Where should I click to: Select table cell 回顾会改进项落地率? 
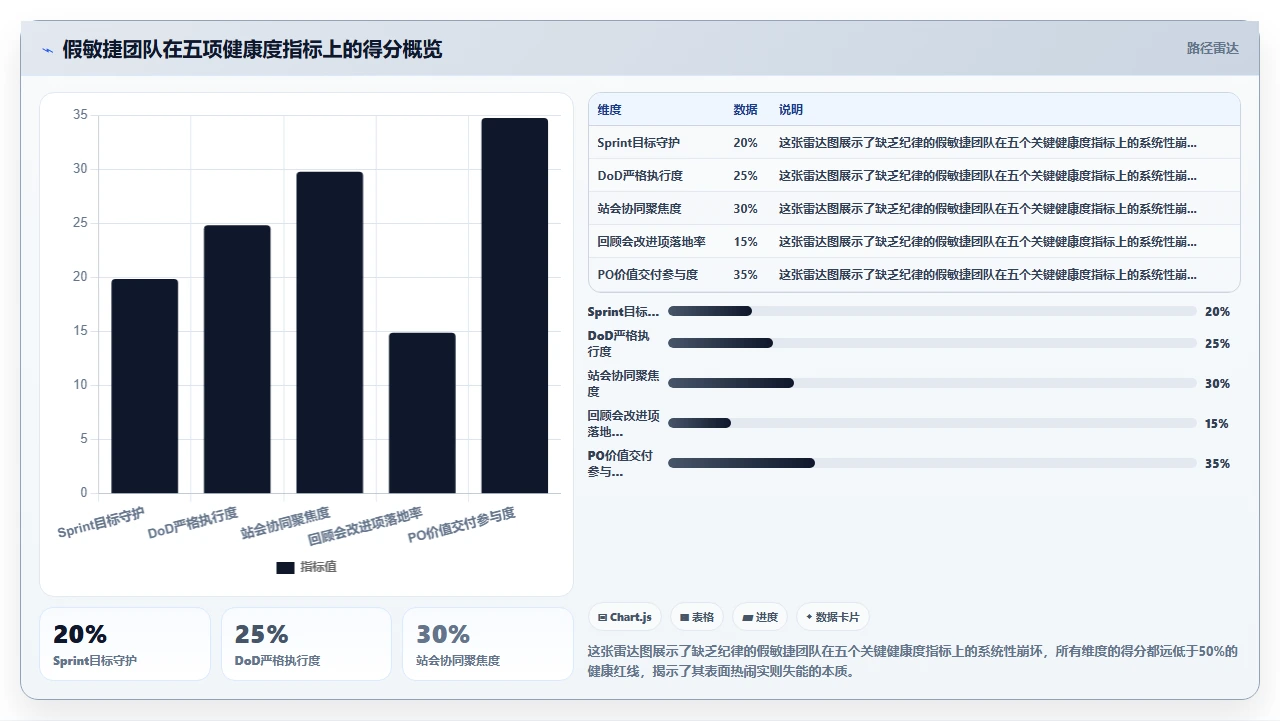click(651, 242)
